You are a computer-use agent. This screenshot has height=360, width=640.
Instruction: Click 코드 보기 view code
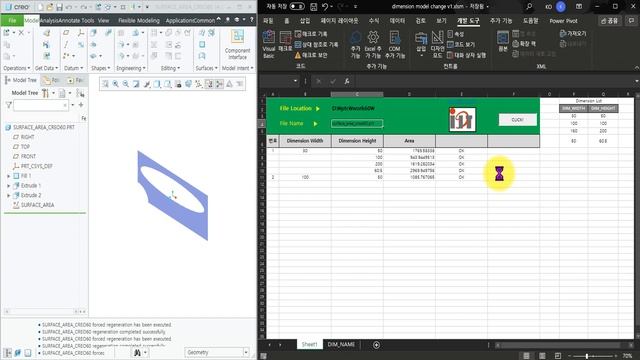click(461, 44)
